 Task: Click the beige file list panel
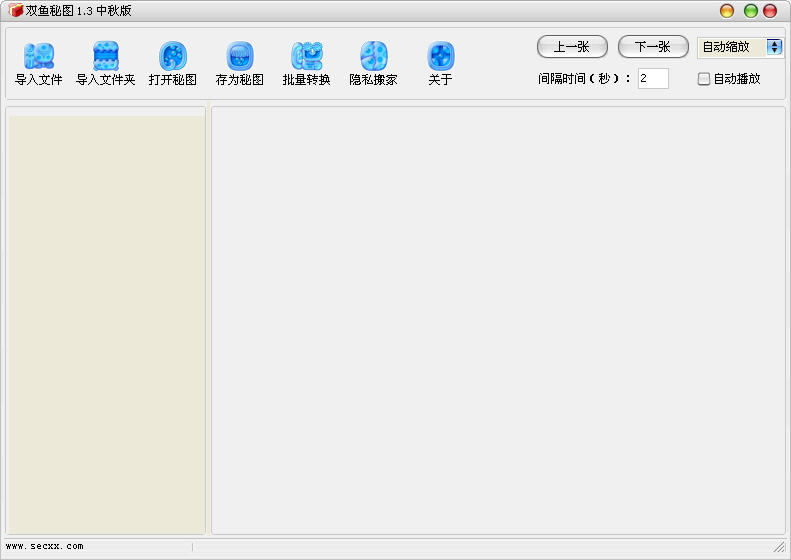[107, 325]
